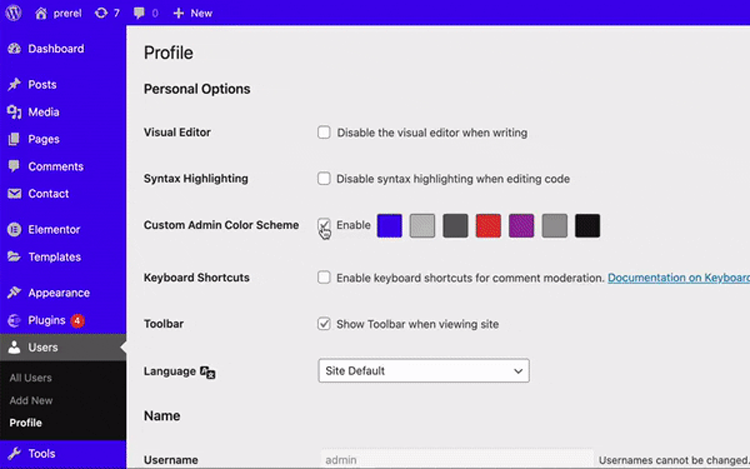
Task: Click the red 4 badge on Plugins
Action: coord(77,320)
